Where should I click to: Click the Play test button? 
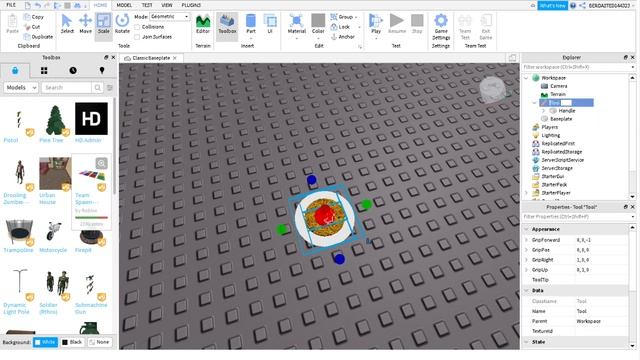coord(376,24)
